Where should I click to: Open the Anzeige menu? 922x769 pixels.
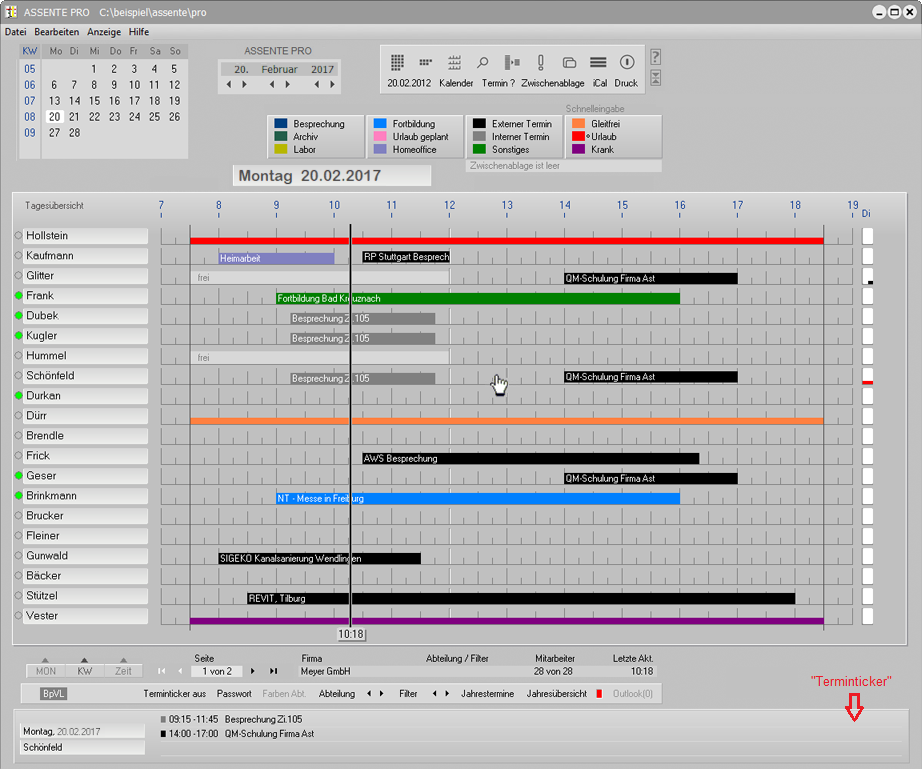click(104, 32)
